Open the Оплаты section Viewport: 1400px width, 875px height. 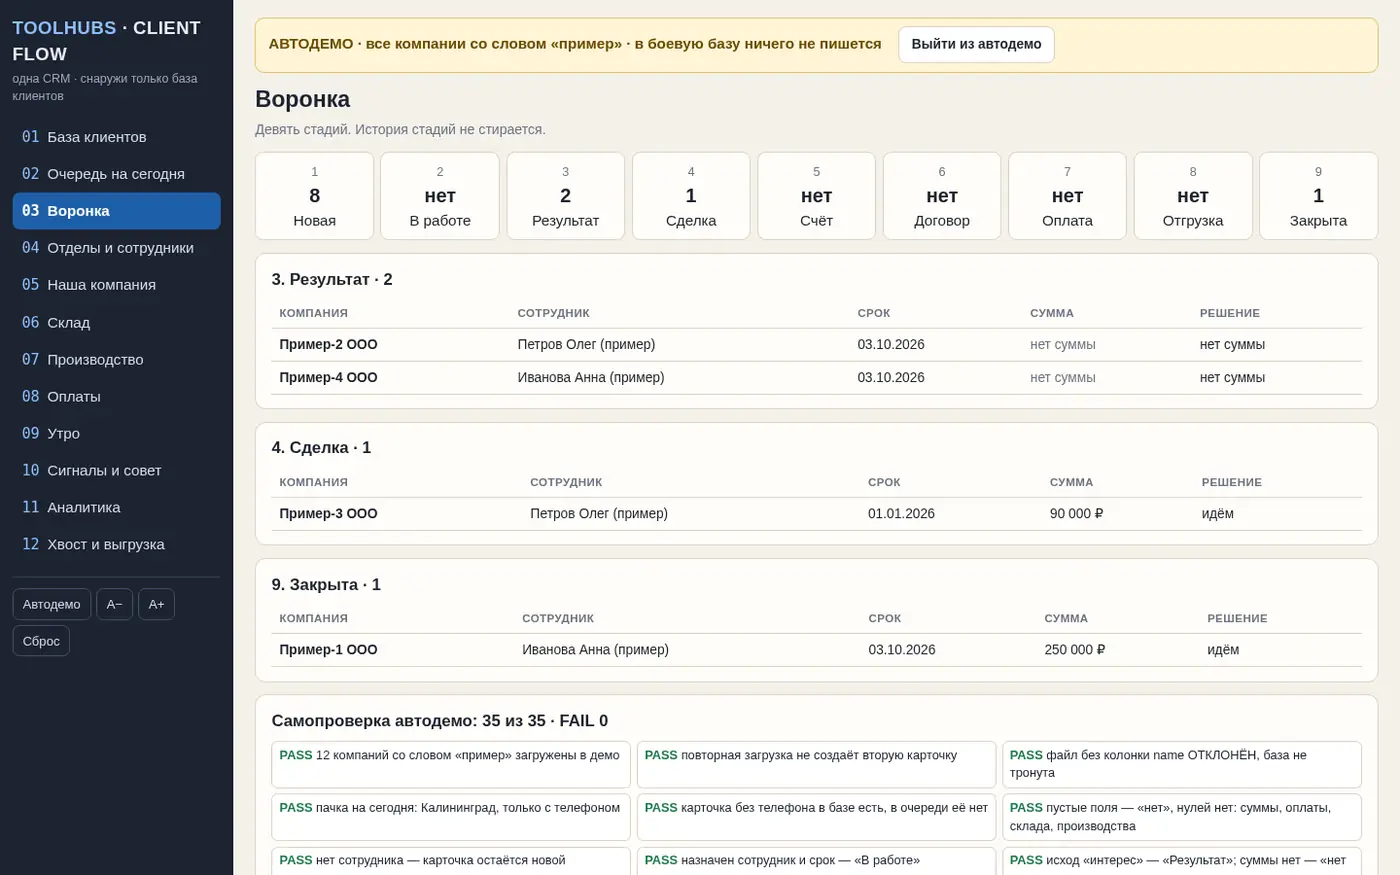(x=116, y=396)
